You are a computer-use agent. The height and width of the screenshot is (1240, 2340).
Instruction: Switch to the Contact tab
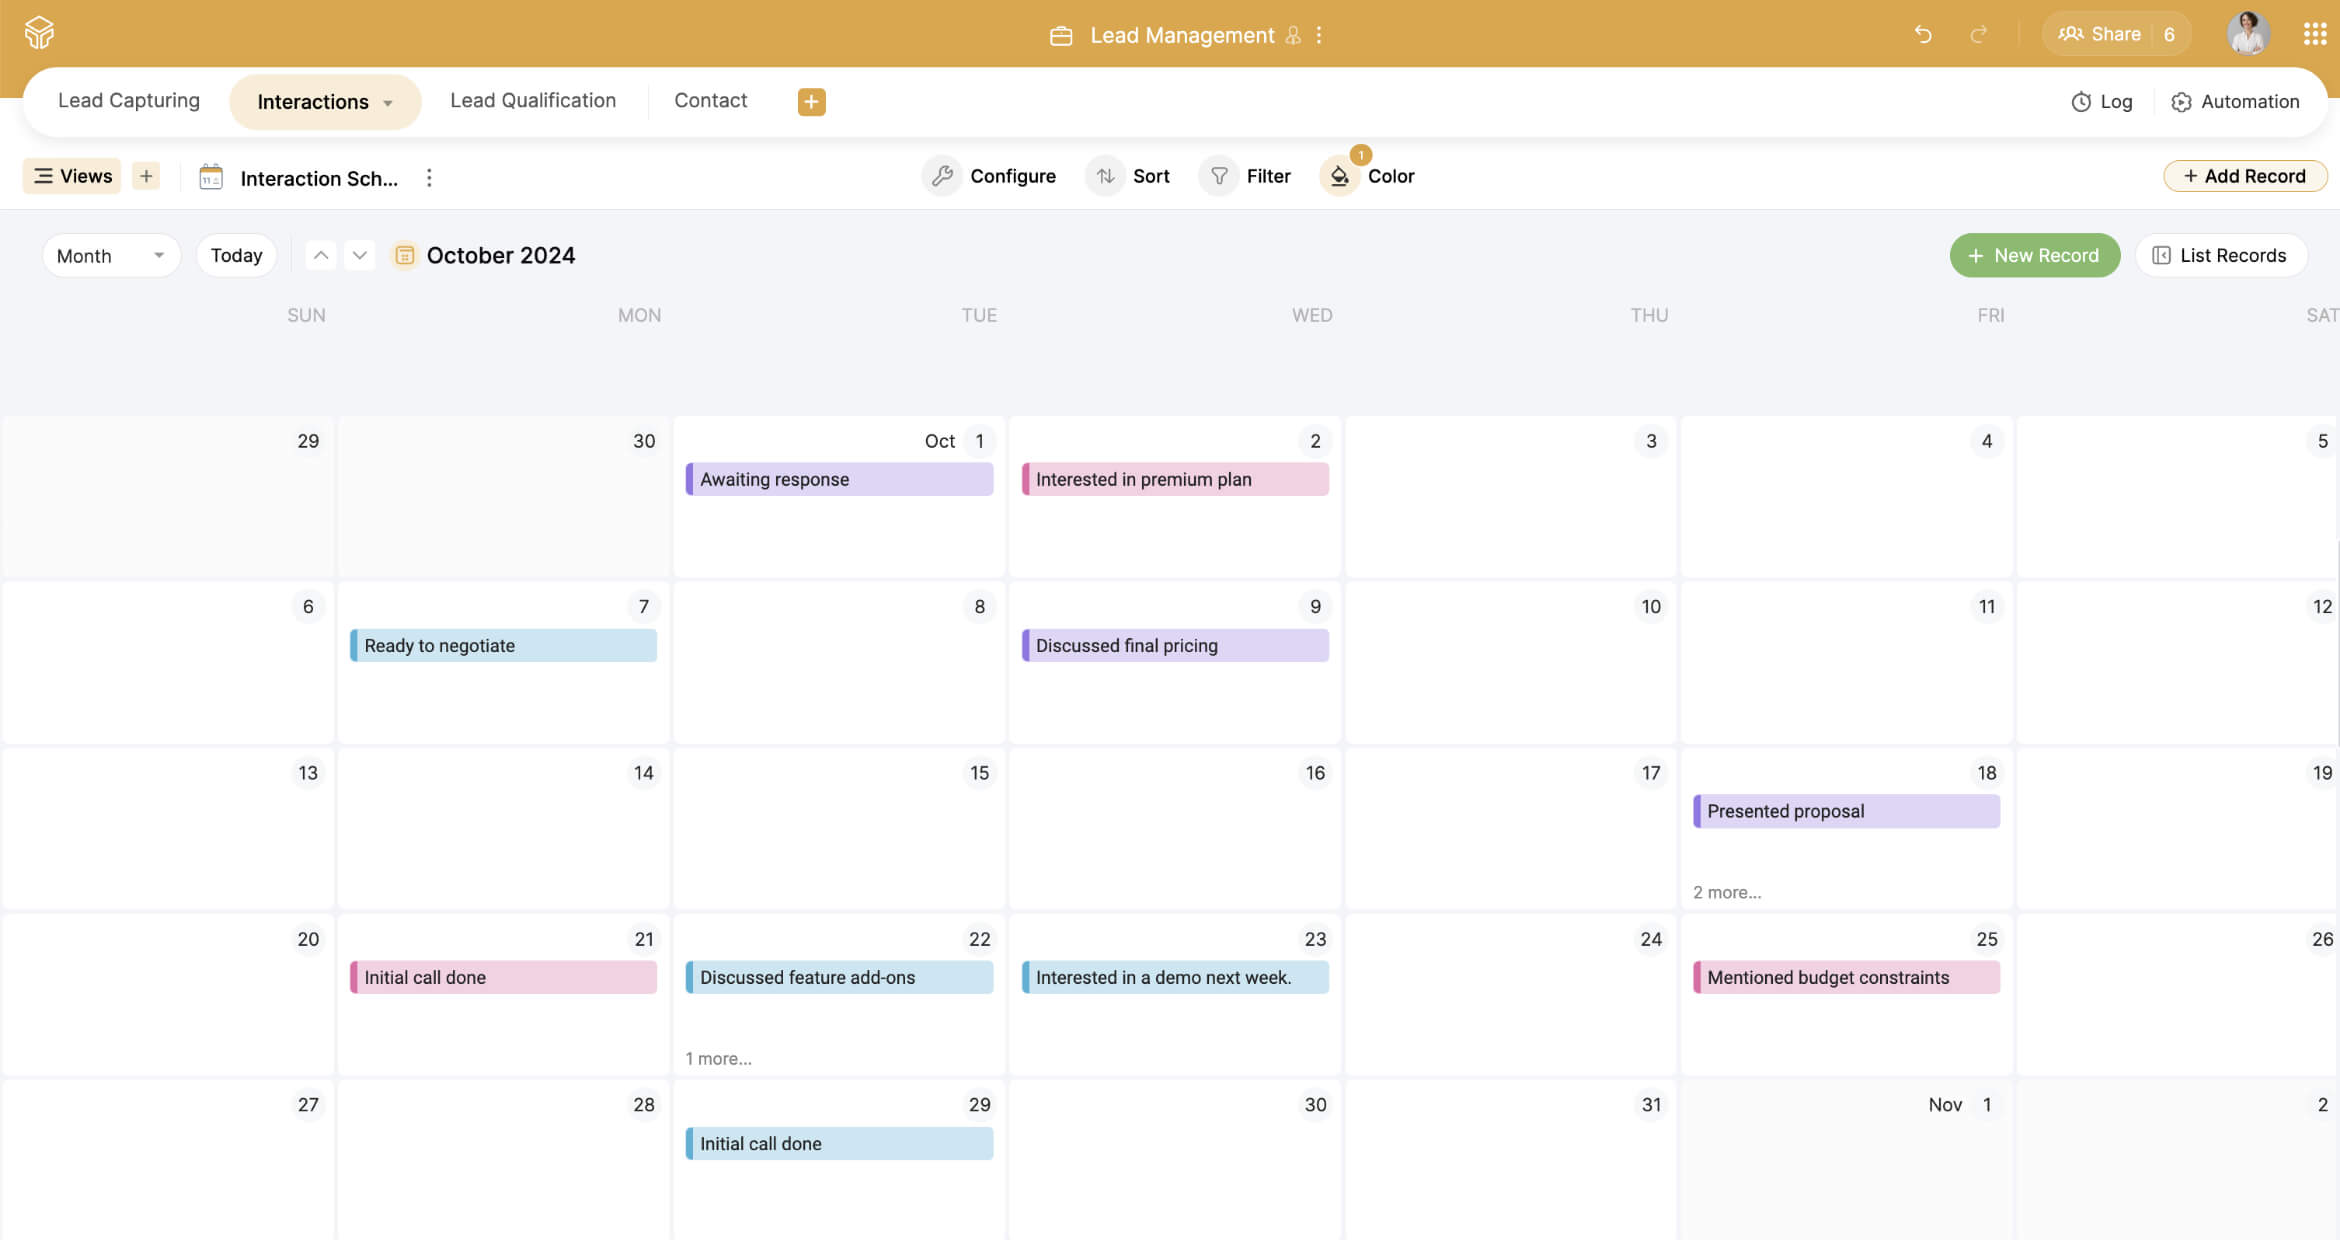click(710, 100)
